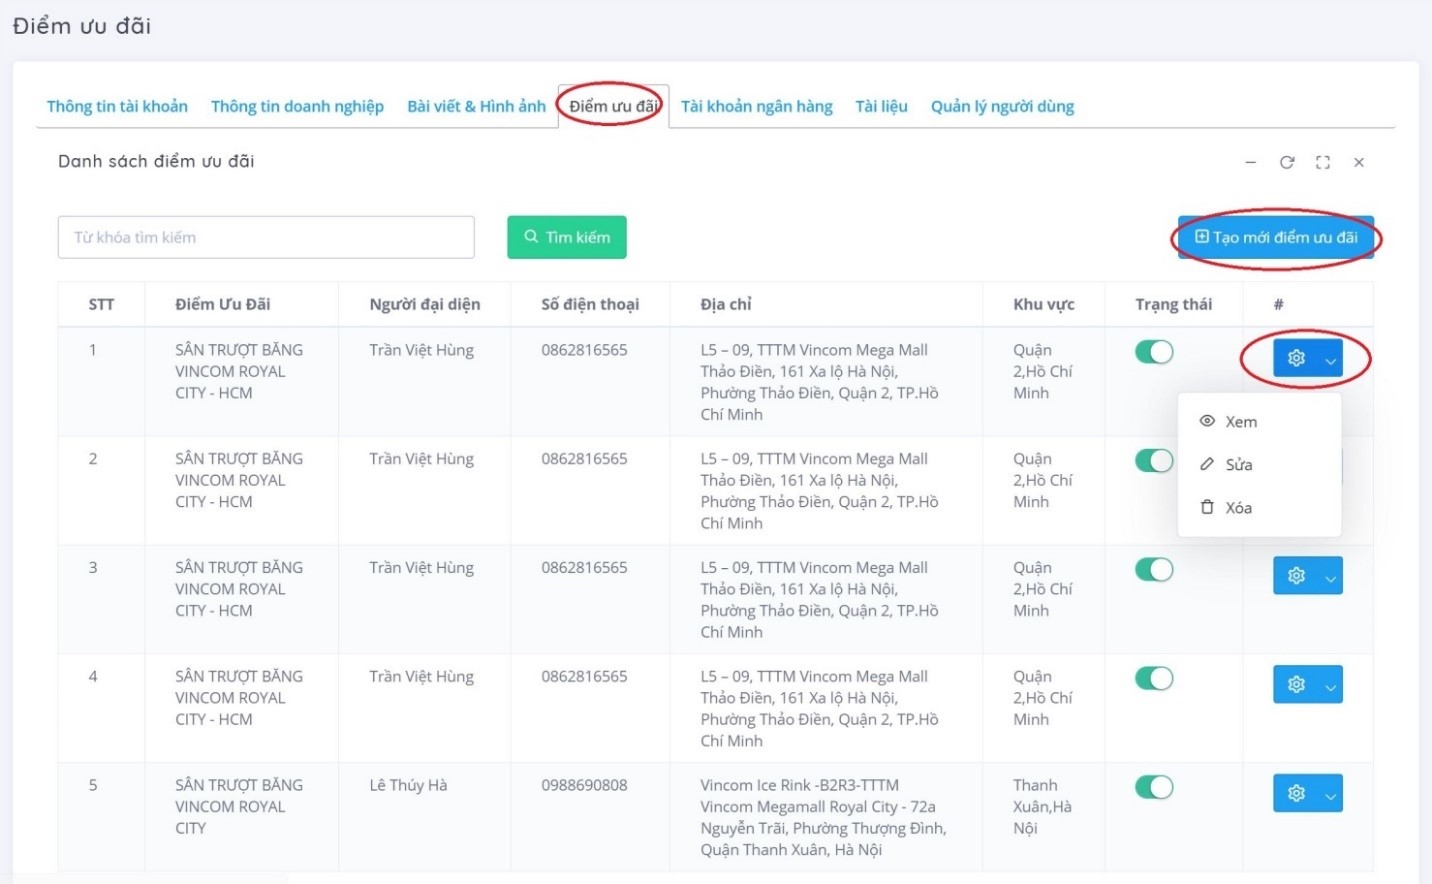The image size is (1432, 884).
Task: Go to Tài khoản ngân hàng tab
Action: click(x=756, y=106)
